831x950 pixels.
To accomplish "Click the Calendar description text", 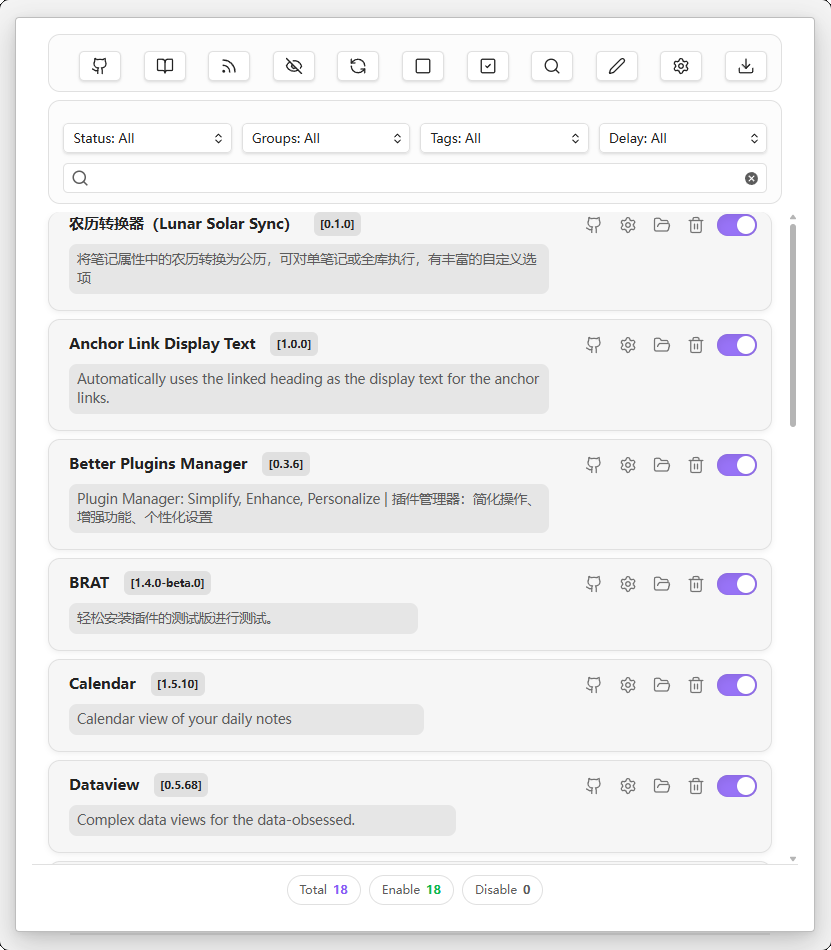I will (x=184, y=719).
